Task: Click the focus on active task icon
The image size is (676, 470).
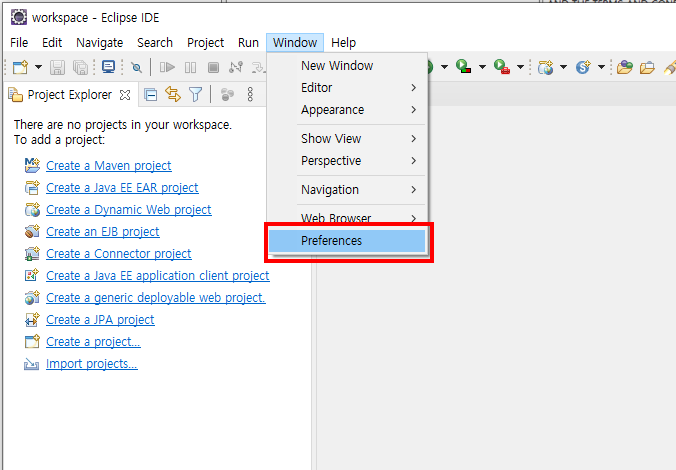Action: point(227,94)
